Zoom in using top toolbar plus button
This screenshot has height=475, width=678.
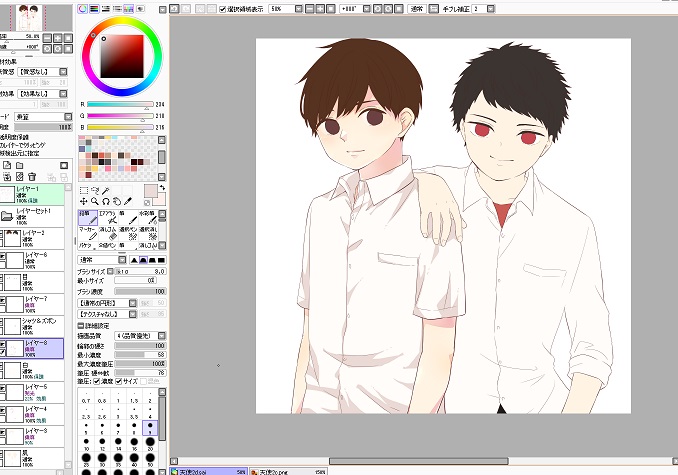320,9
